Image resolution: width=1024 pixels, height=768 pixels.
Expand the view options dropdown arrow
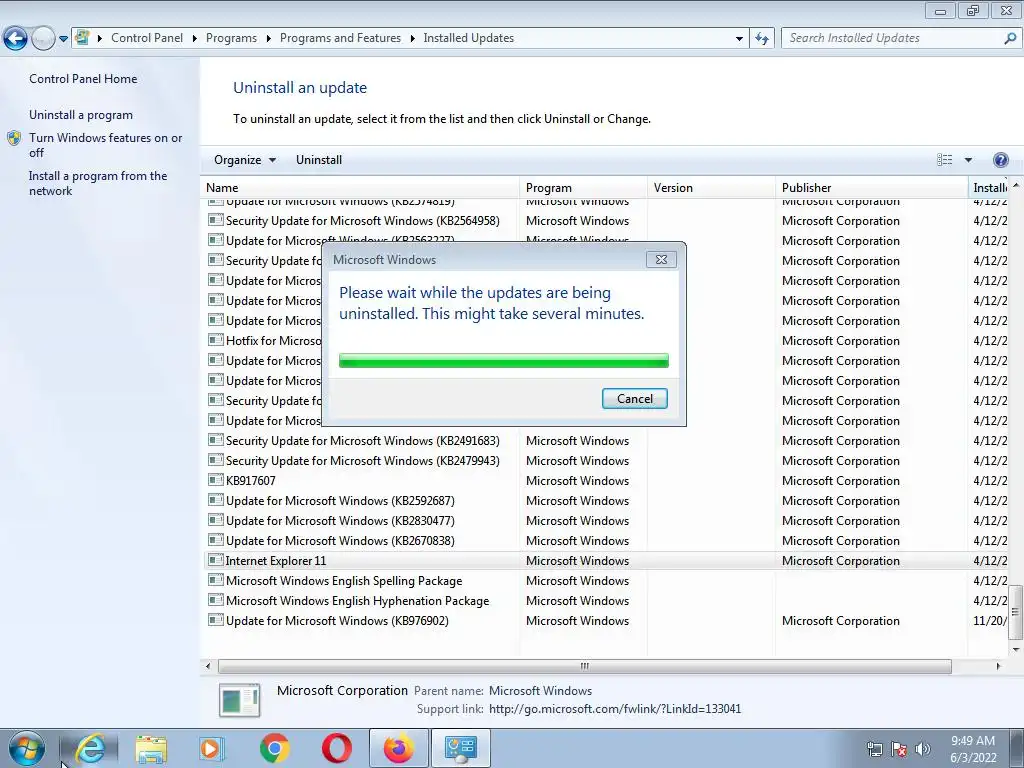[x=968, y=160]
